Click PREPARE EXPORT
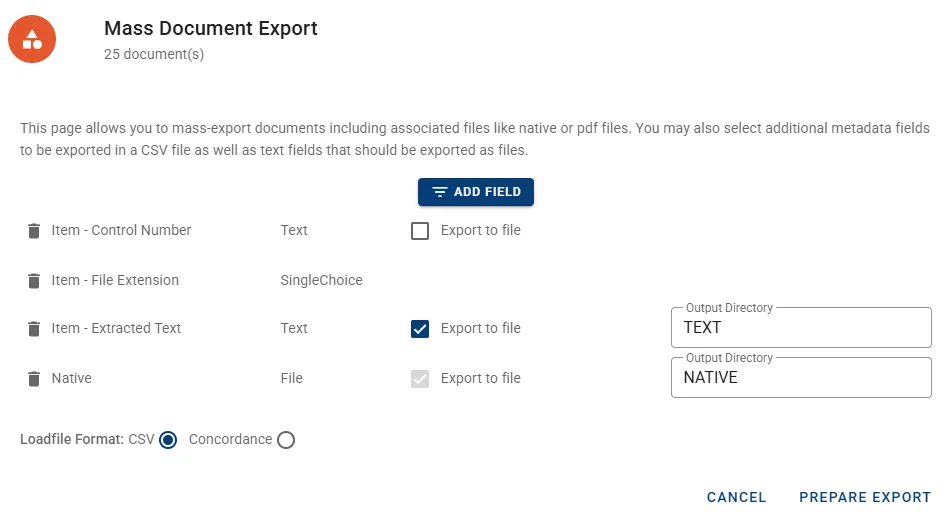The height and width of the screenshot is (518, 950). (x=864, y=497)
